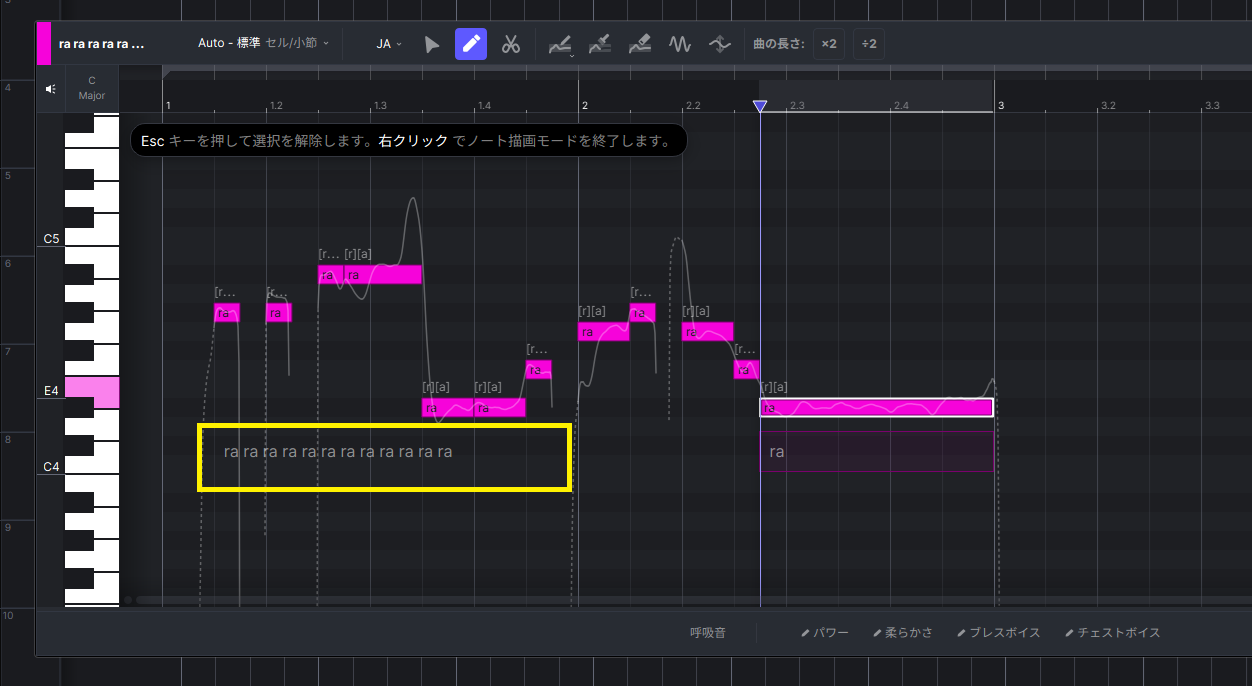Open the パワー parameter tab
This screenshot has width=1252, height=686.
pyautogui.click(x=825, y=633)
